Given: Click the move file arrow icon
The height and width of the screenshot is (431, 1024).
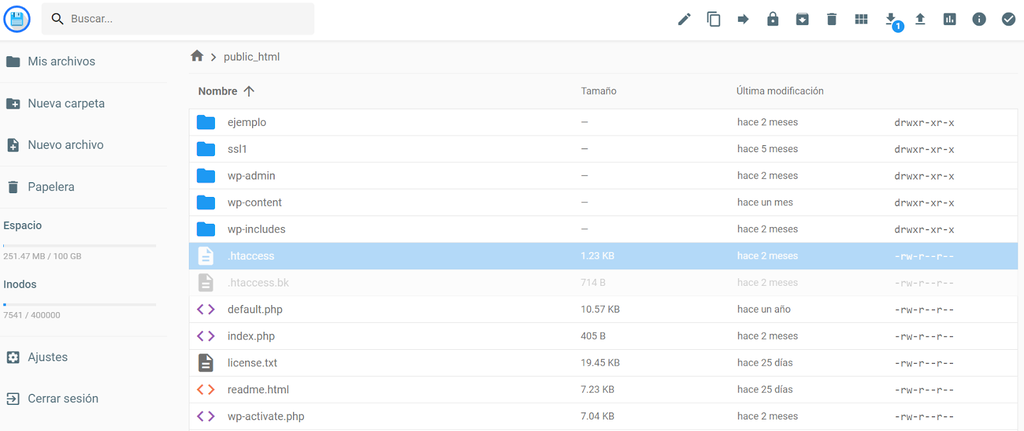Looking at the screenshot, I should [x=743, y=19].
